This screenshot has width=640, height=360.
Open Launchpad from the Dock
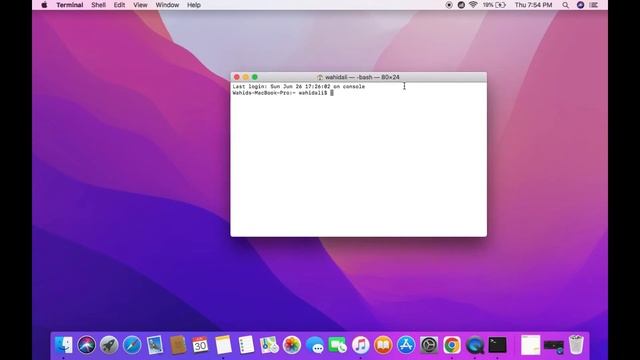tap(109, 345)
